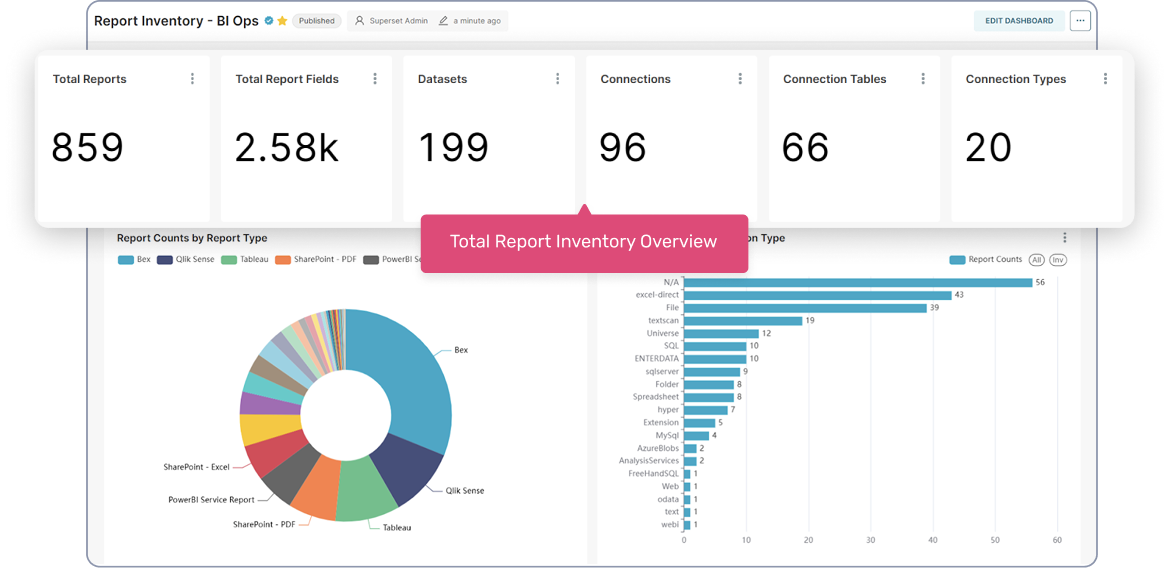Open the dashboard ellipsis actions menu
Image resolution: width=1170 pixels, height=568 pixels.
tap(1080, 21)
